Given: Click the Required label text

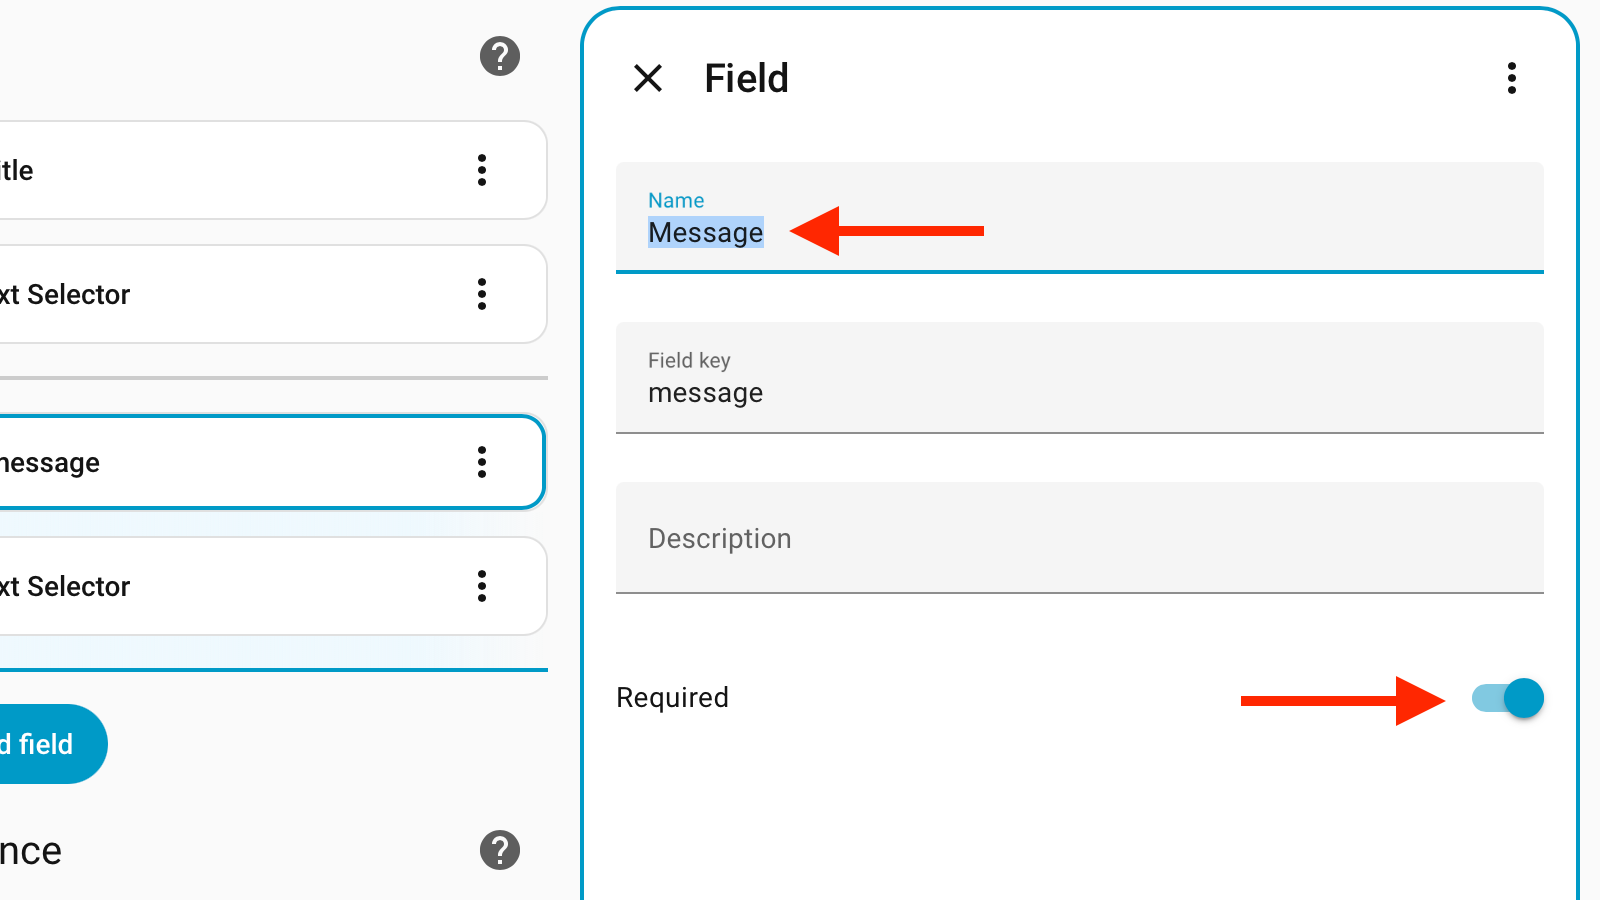Looking at the screenshot, I should click(672, 698).
